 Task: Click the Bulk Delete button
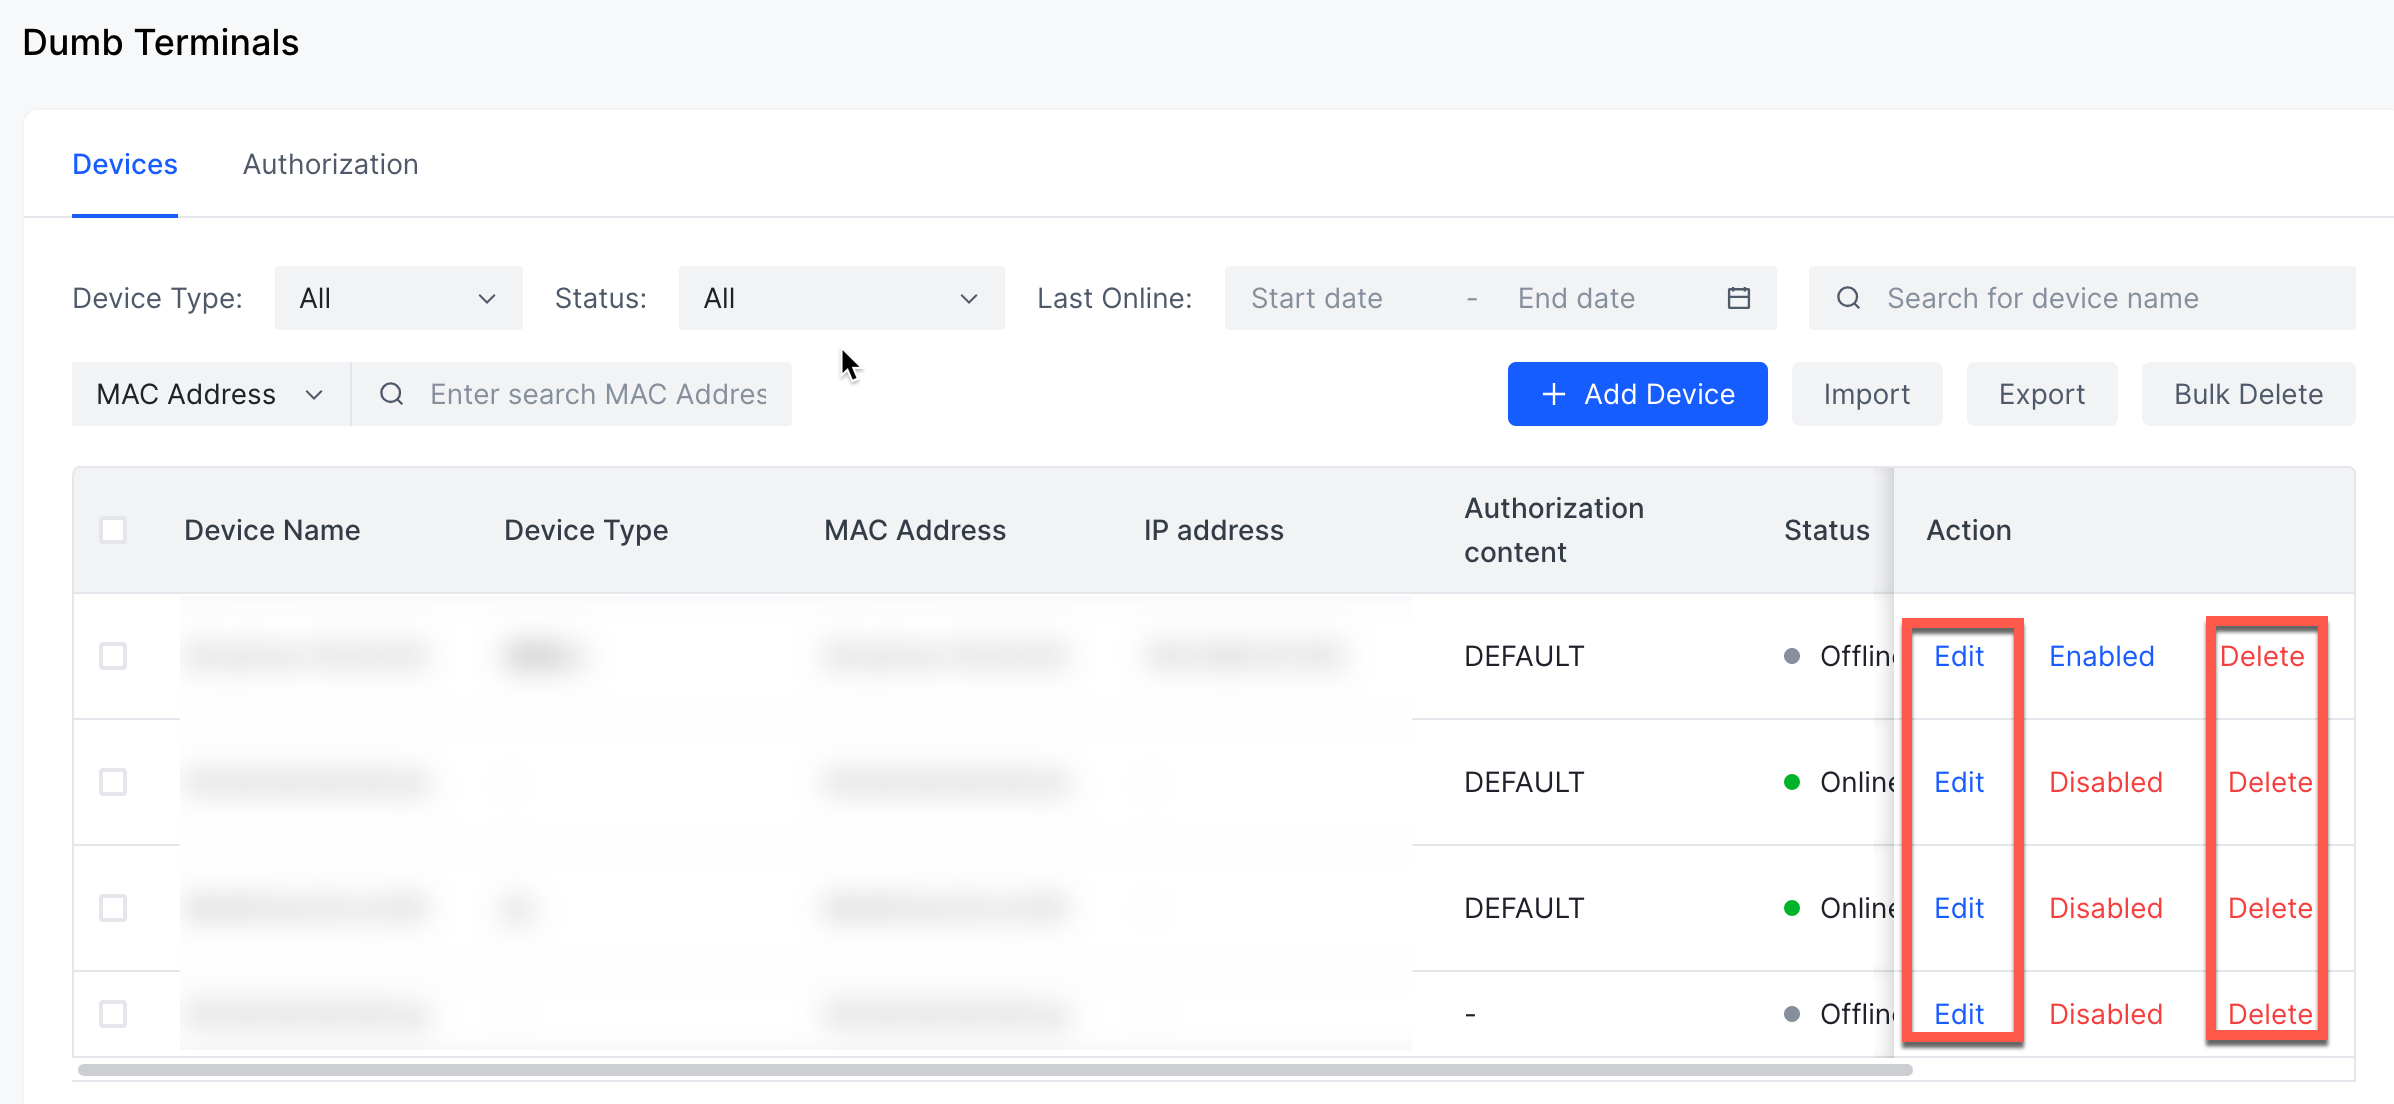pyautogui.click(x=2249, y=394)
